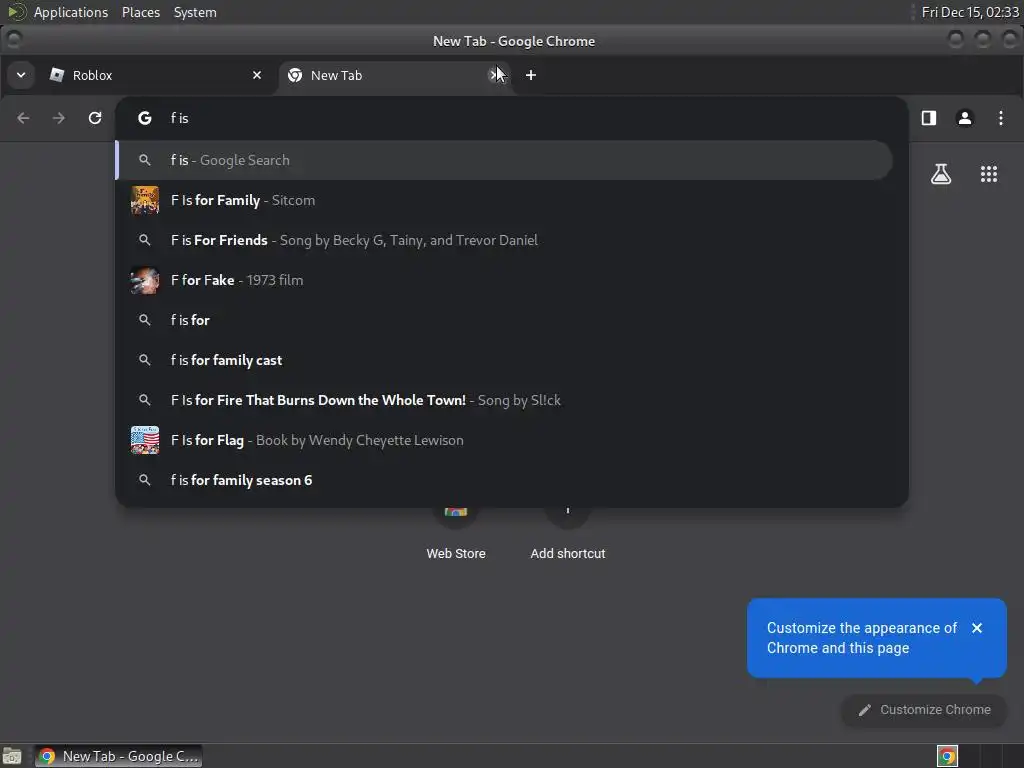This screenshot has width=1024, height=768.
Task: Click search icon beside 'F Is for Fire'
Action: (x=145, y=400)
